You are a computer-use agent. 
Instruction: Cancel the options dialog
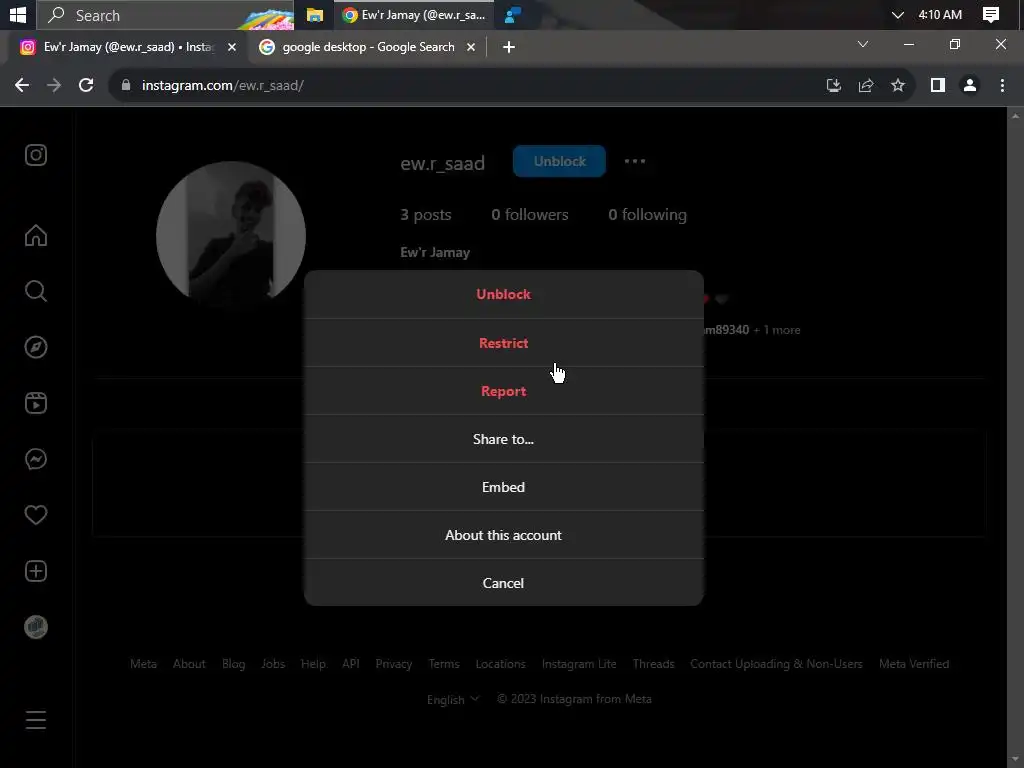click(504, 583)
